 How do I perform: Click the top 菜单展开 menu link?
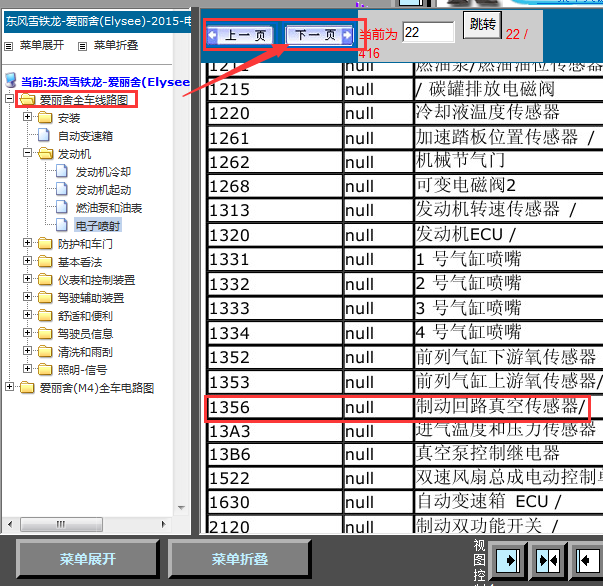[x=41, y=45]
